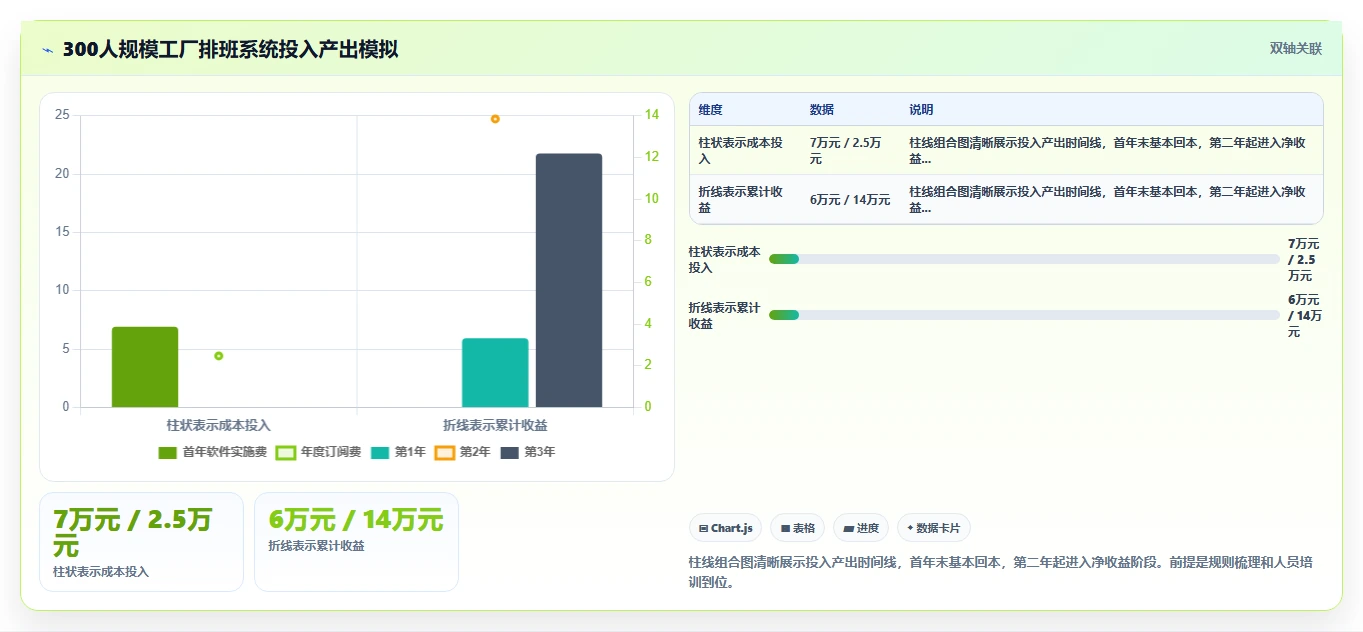Image resolution: width=1363 pixels, height=632 pixels.
Task: Click table cell 折线表示累计收益
Action: pos(745,199)
